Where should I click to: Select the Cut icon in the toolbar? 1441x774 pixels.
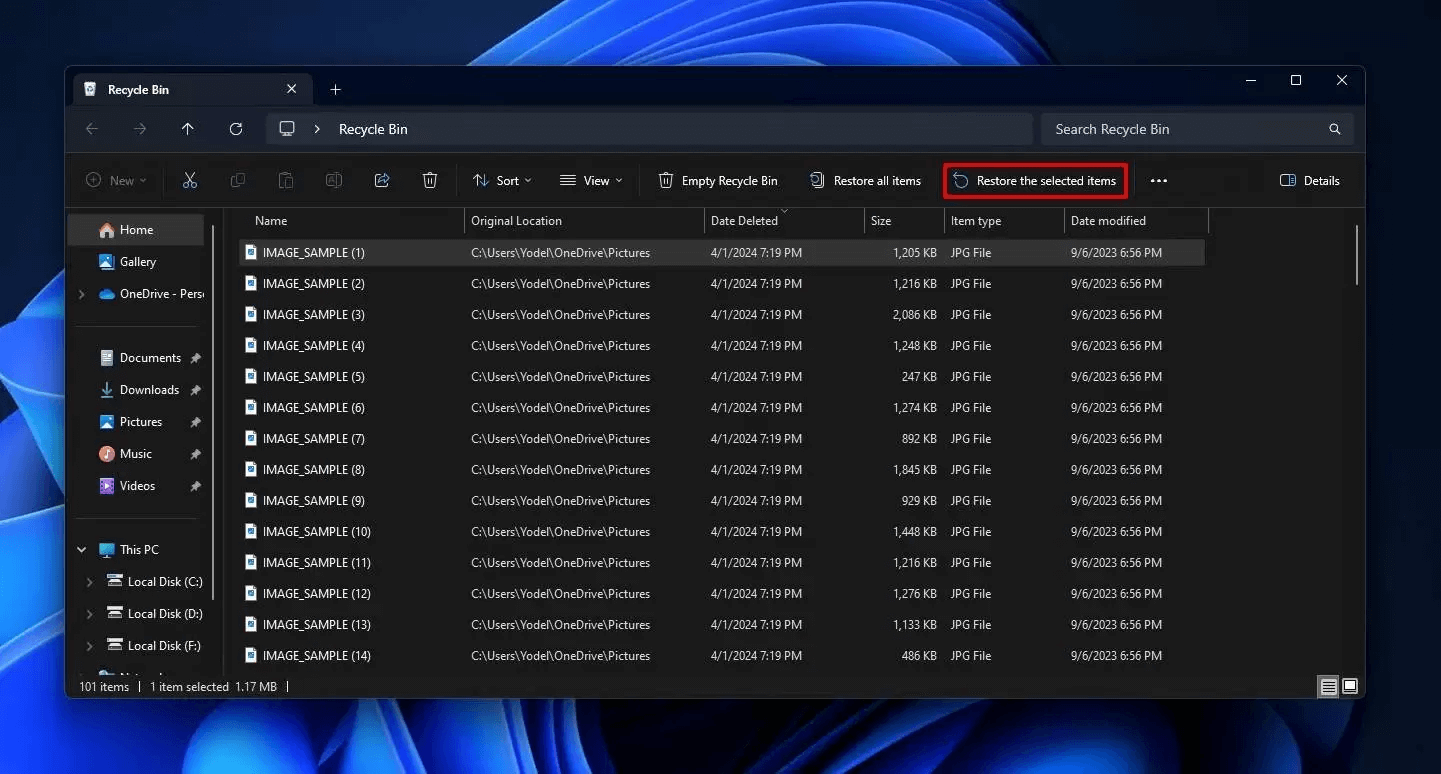(190, 180)
